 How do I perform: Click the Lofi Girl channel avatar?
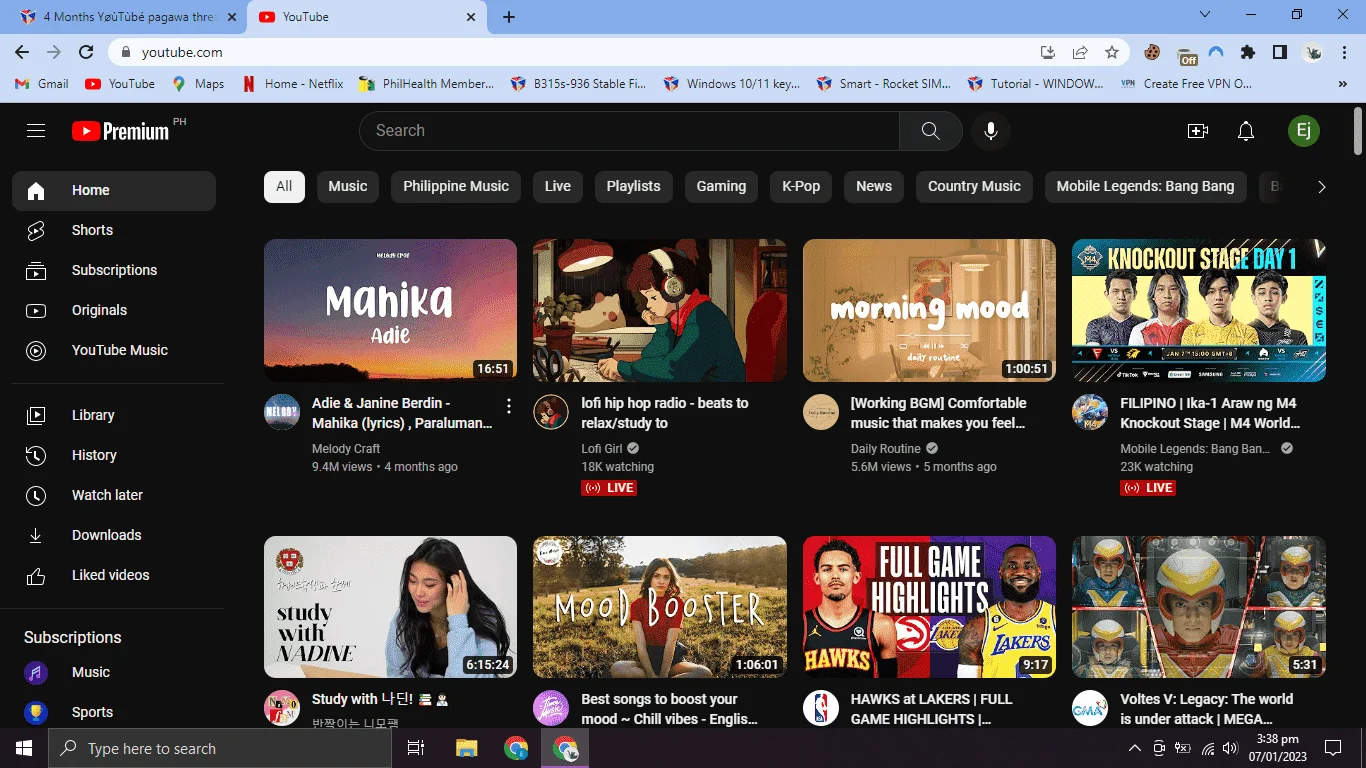tap(550, 412)
